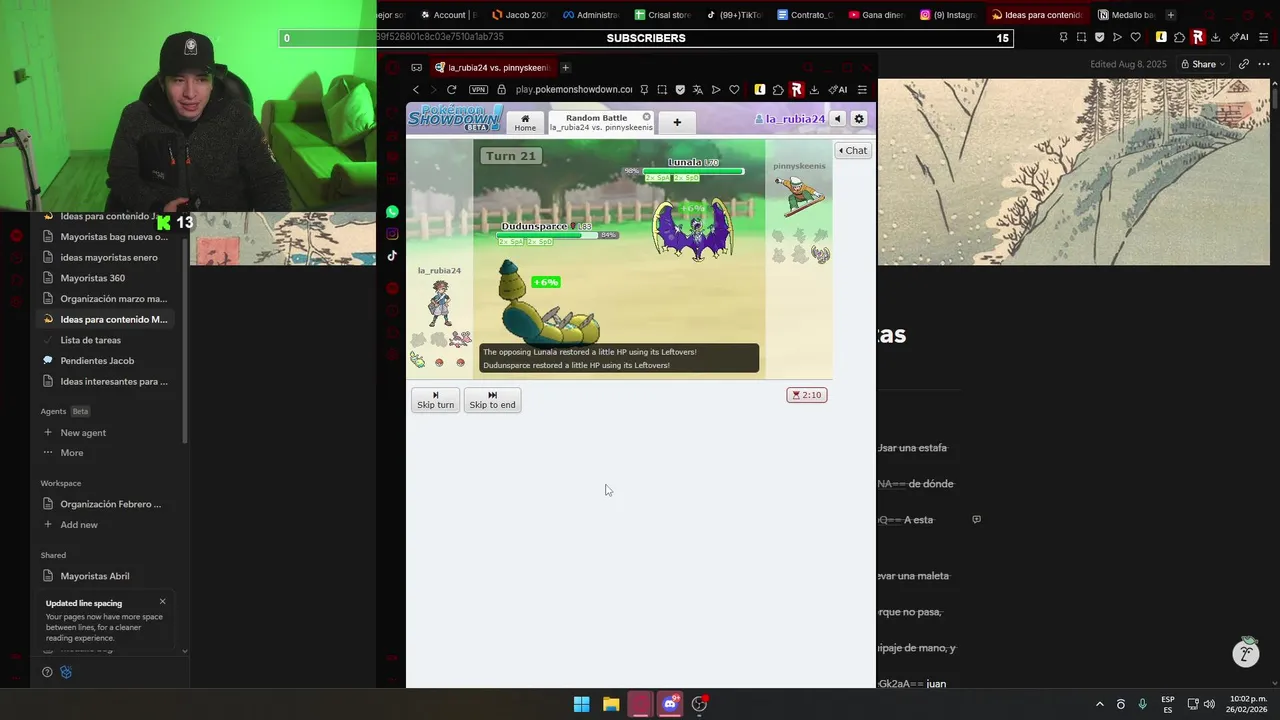This screenshot has width=1280, height=720.
Task: Open Mayoristas bag nueva page in Notion sidebar
Action: (106, 237)
